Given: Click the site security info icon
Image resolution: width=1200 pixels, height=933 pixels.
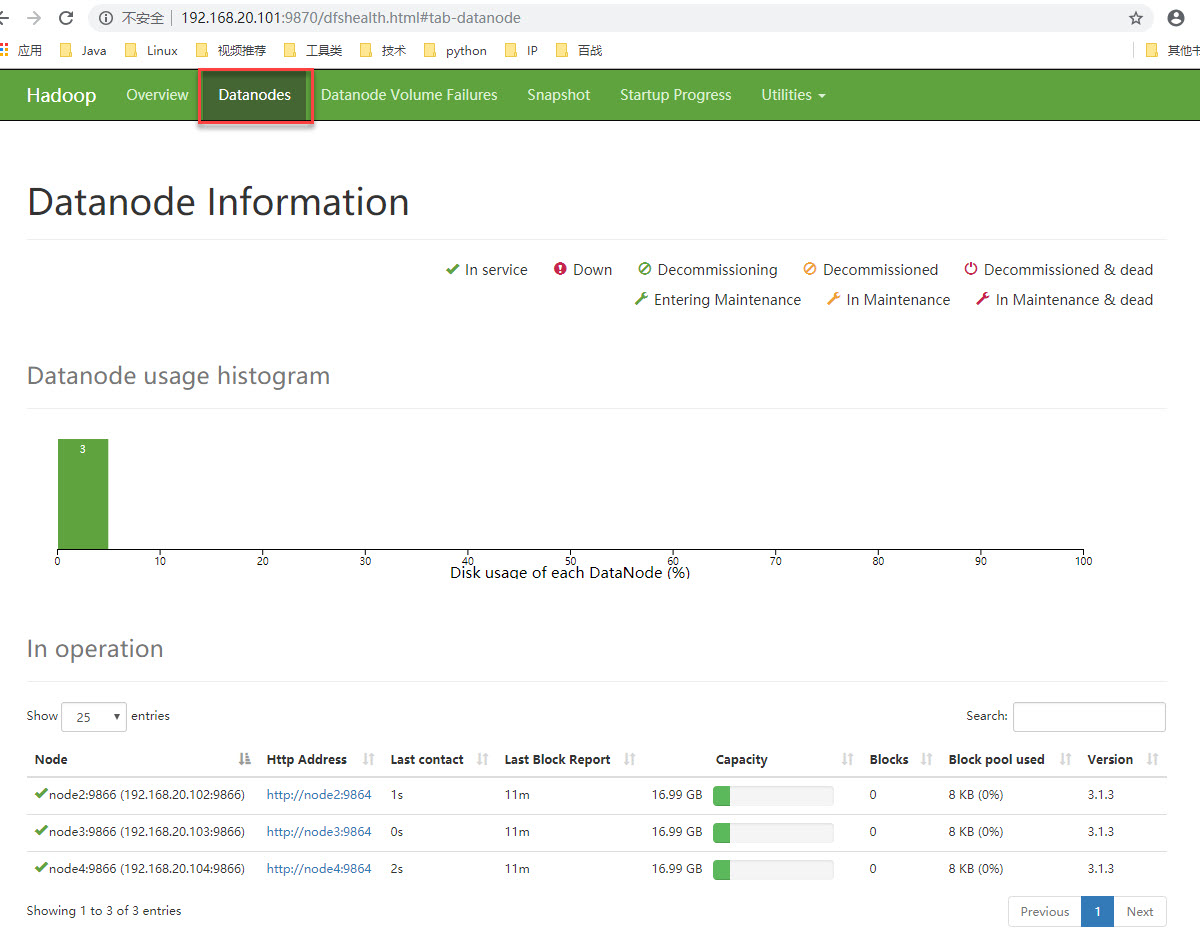Looking at the screenshot, I should point(106,18).
